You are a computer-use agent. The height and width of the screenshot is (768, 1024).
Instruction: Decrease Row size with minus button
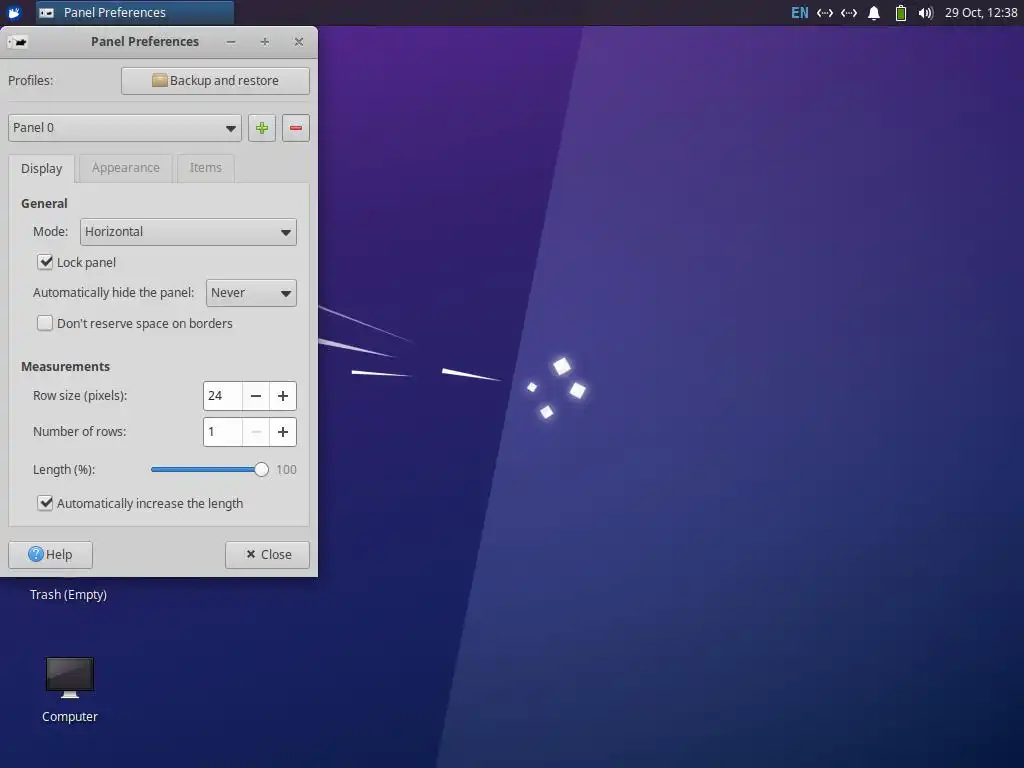256,396
